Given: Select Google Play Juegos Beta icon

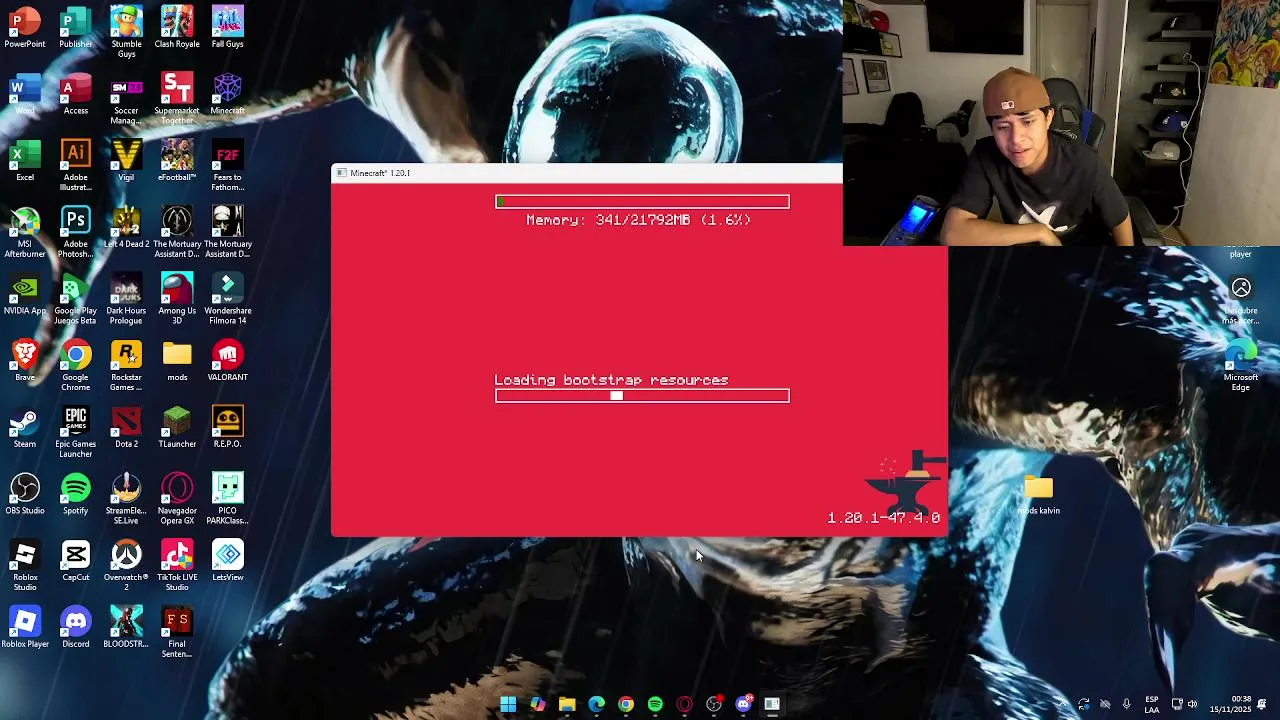Looking at the screenshot, I should 76,298.
